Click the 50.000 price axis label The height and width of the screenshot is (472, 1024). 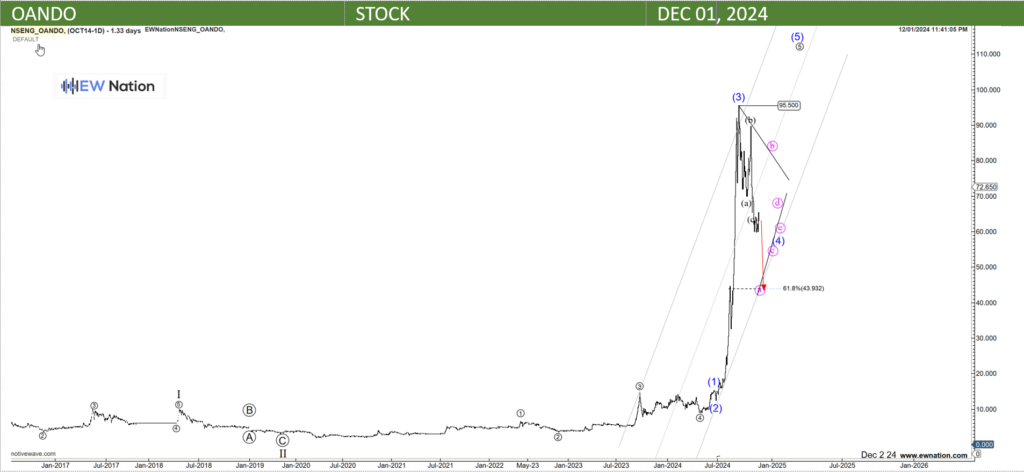987,267
